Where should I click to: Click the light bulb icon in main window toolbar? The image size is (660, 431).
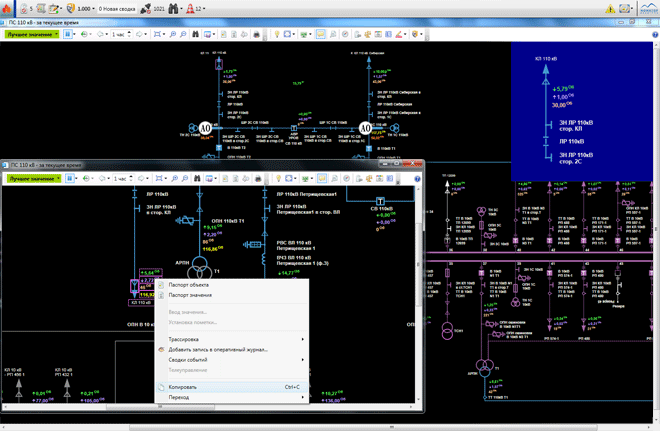coord(277,34)
